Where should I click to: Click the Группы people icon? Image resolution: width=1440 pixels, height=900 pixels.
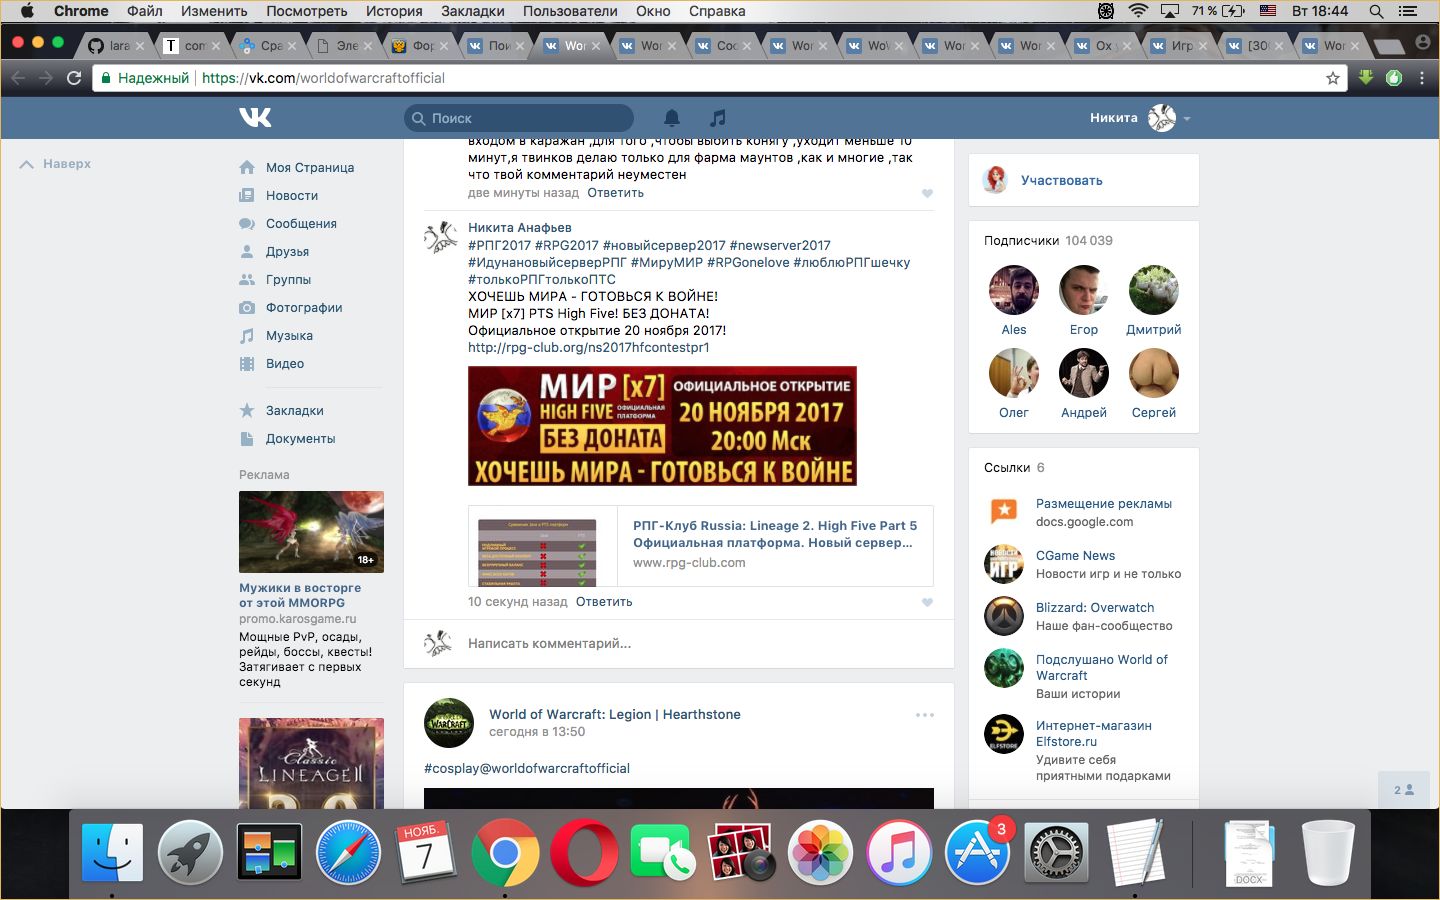pos(247,280)
